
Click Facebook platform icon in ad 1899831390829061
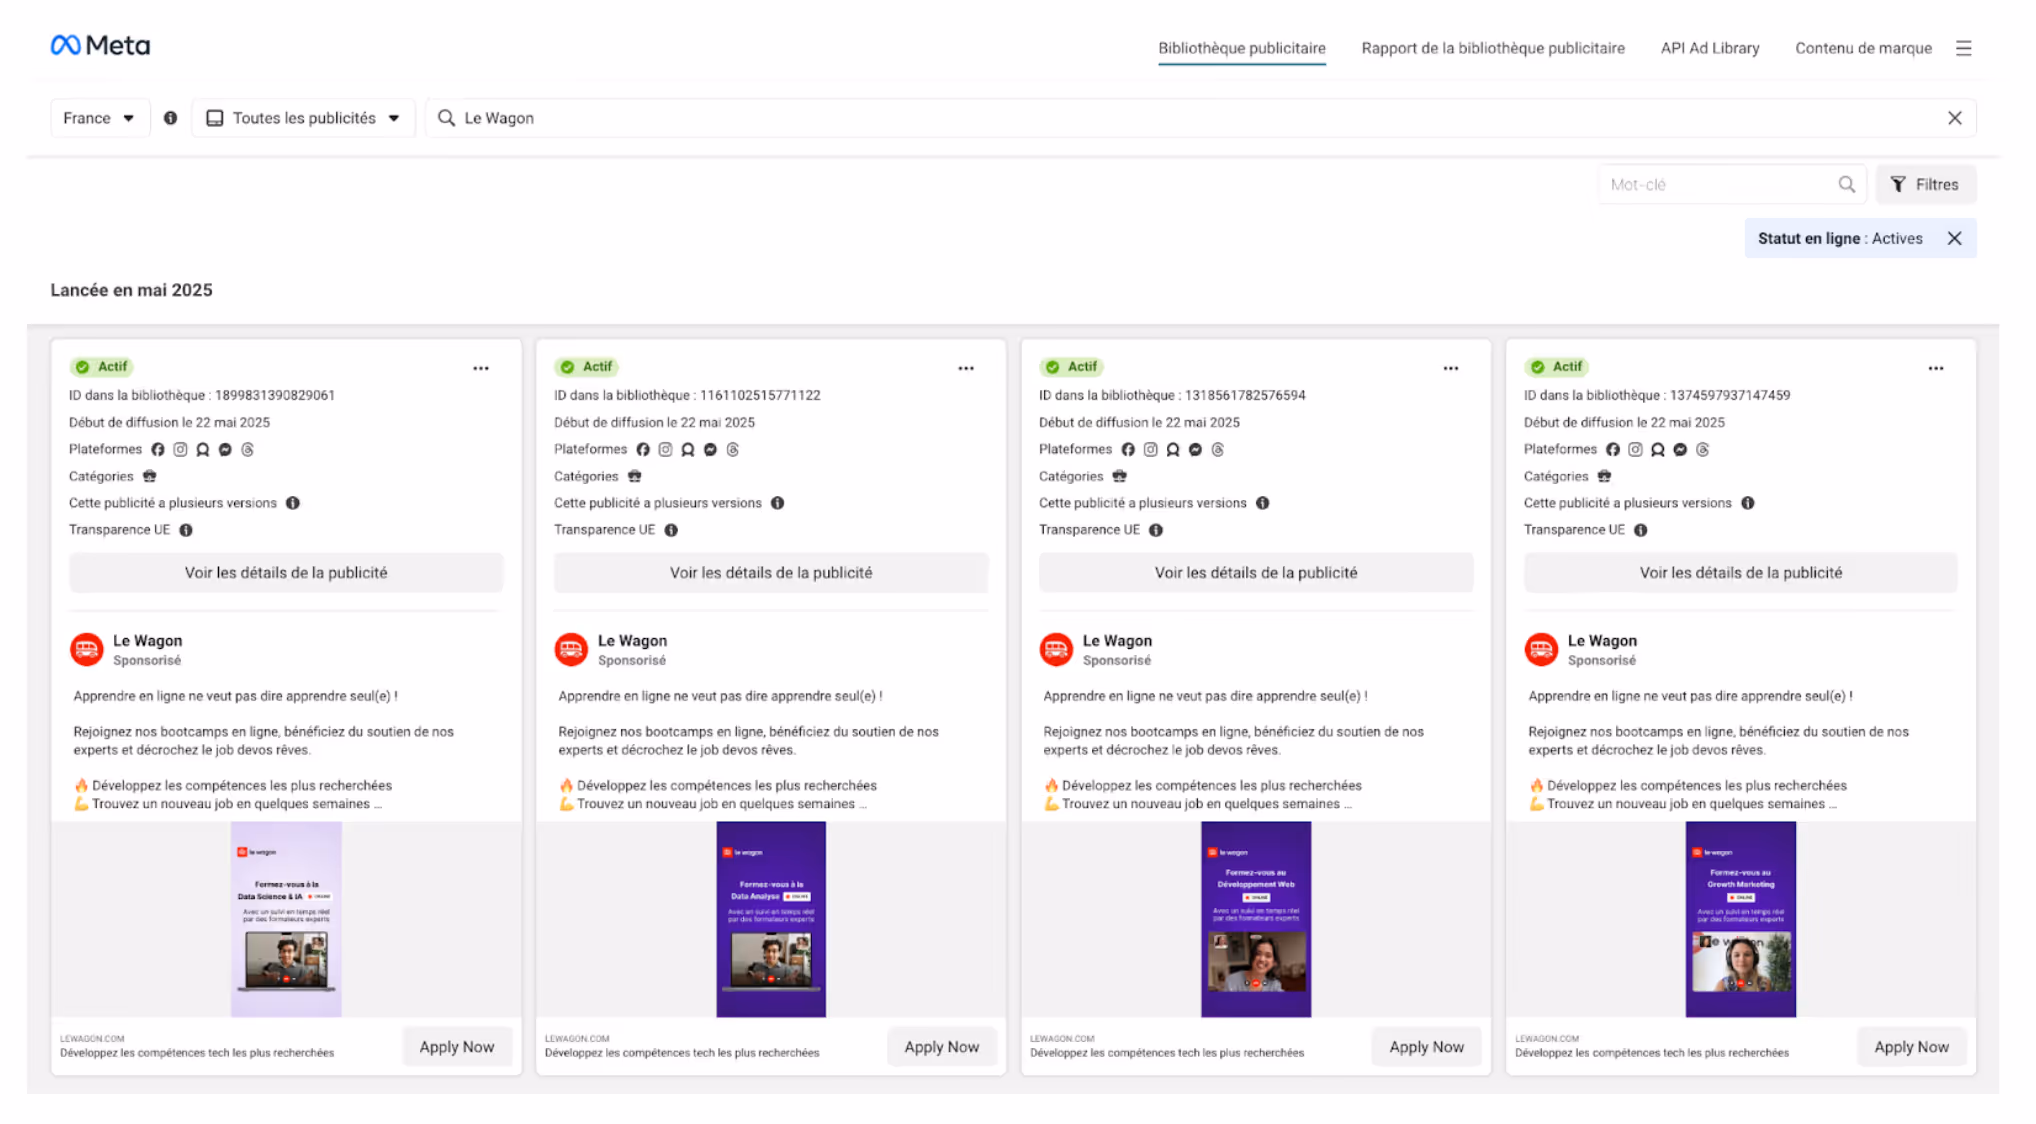[158, 450]
